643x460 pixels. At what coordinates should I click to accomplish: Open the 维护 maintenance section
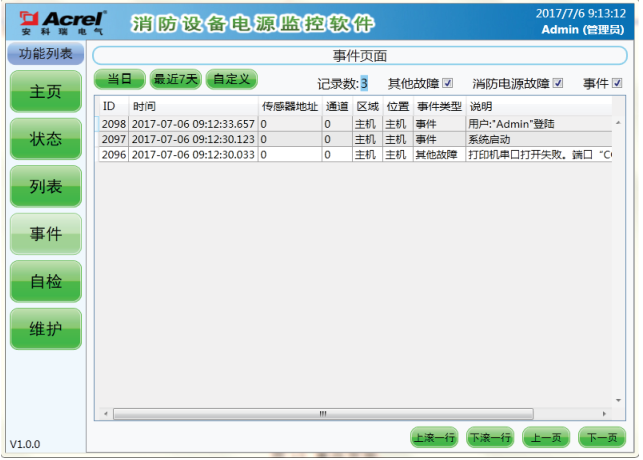[45, 329]
